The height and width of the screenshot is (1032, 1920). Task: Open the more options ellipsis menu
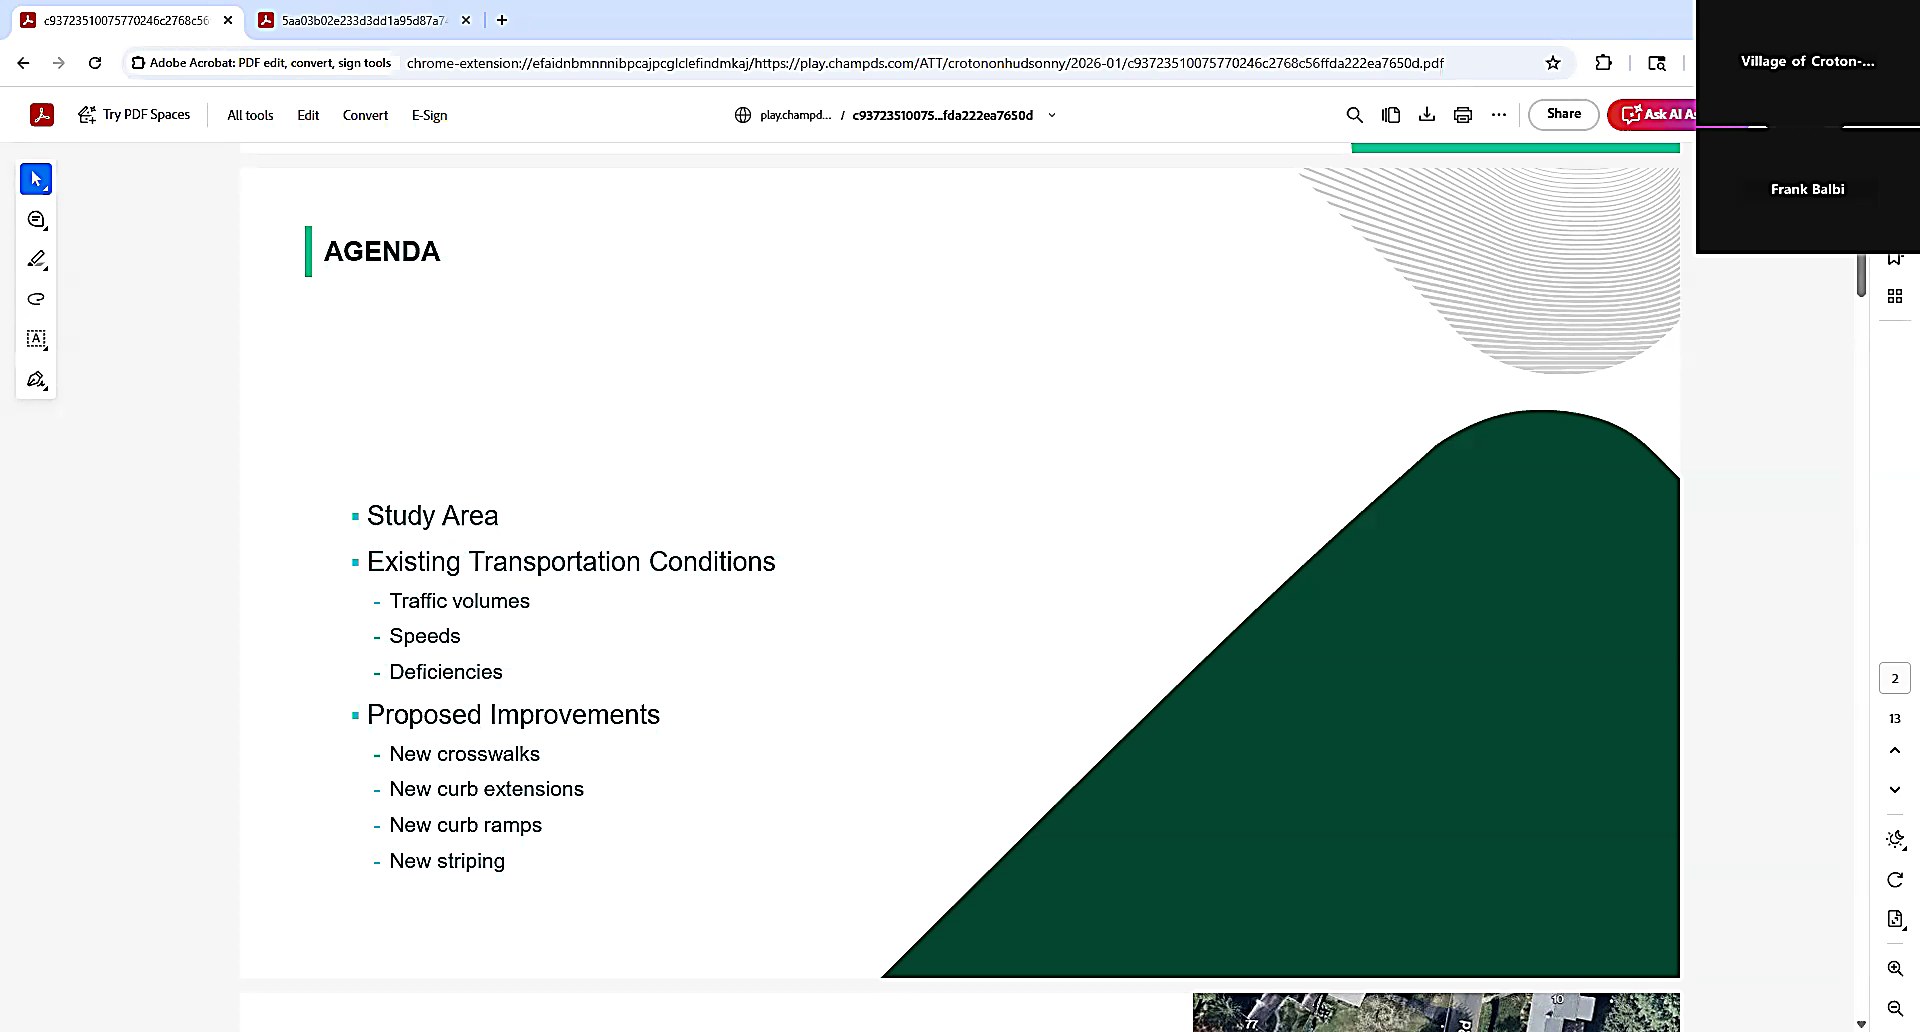pyautogui.click(x=1498, y=115)
